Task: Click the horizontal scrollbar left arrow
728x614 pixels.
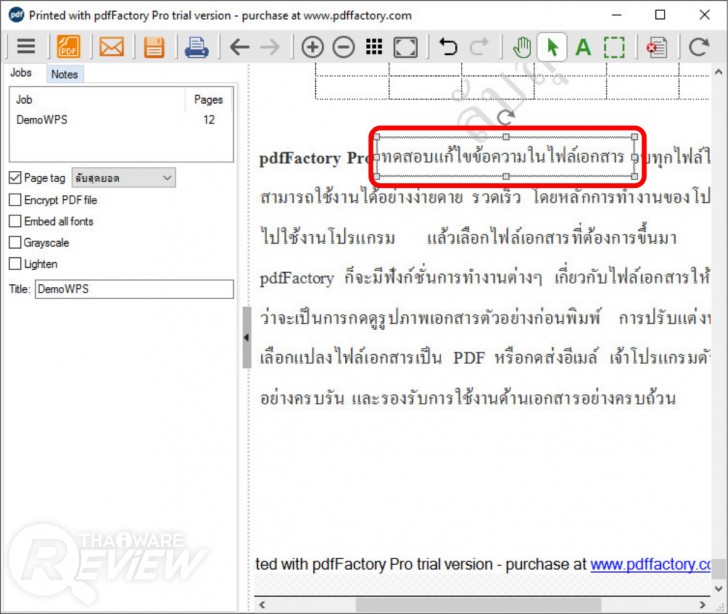Action: pyautogui.click(x=262, y=605)
